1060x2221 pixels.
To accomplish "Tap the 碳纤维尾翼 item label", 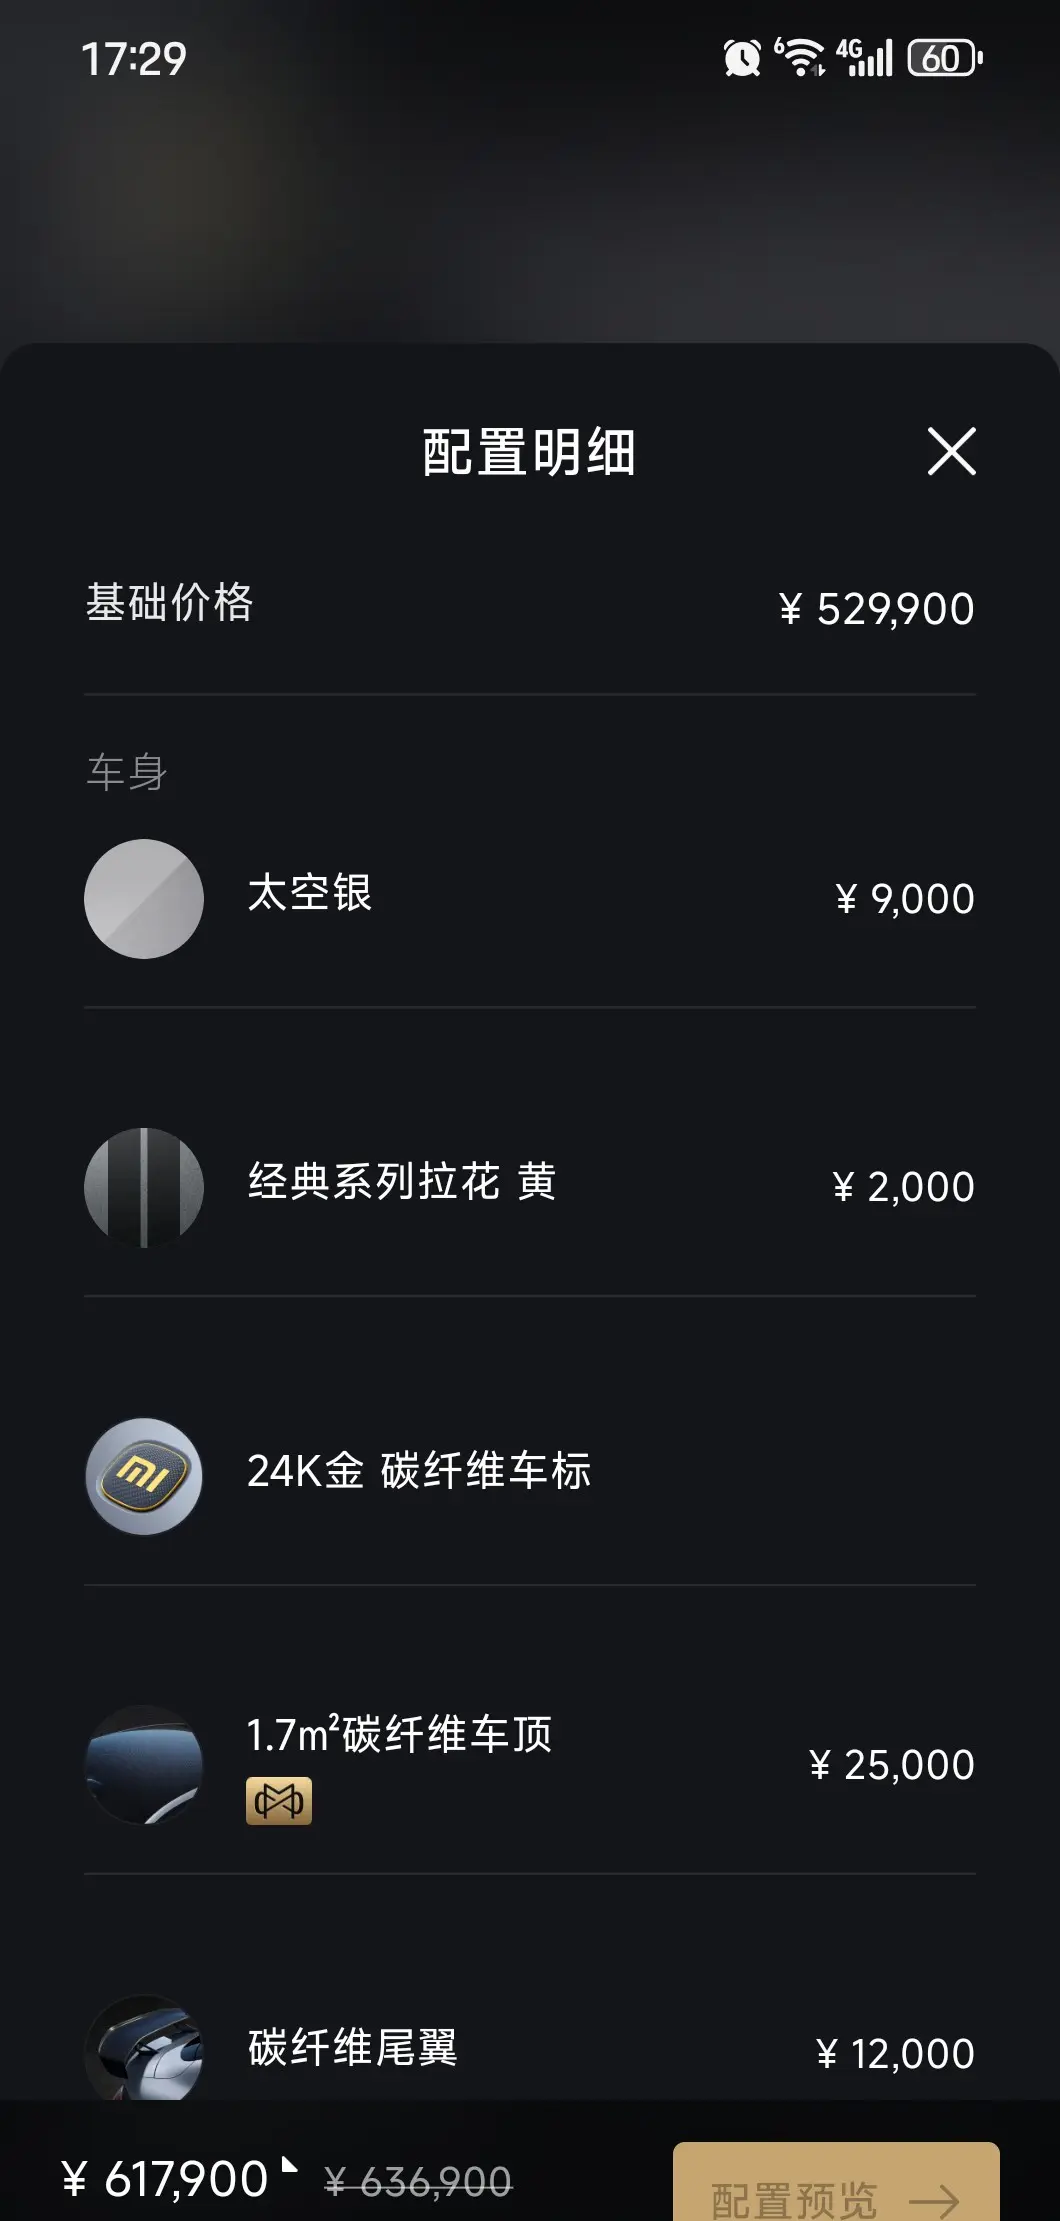I will (353, 2047).
